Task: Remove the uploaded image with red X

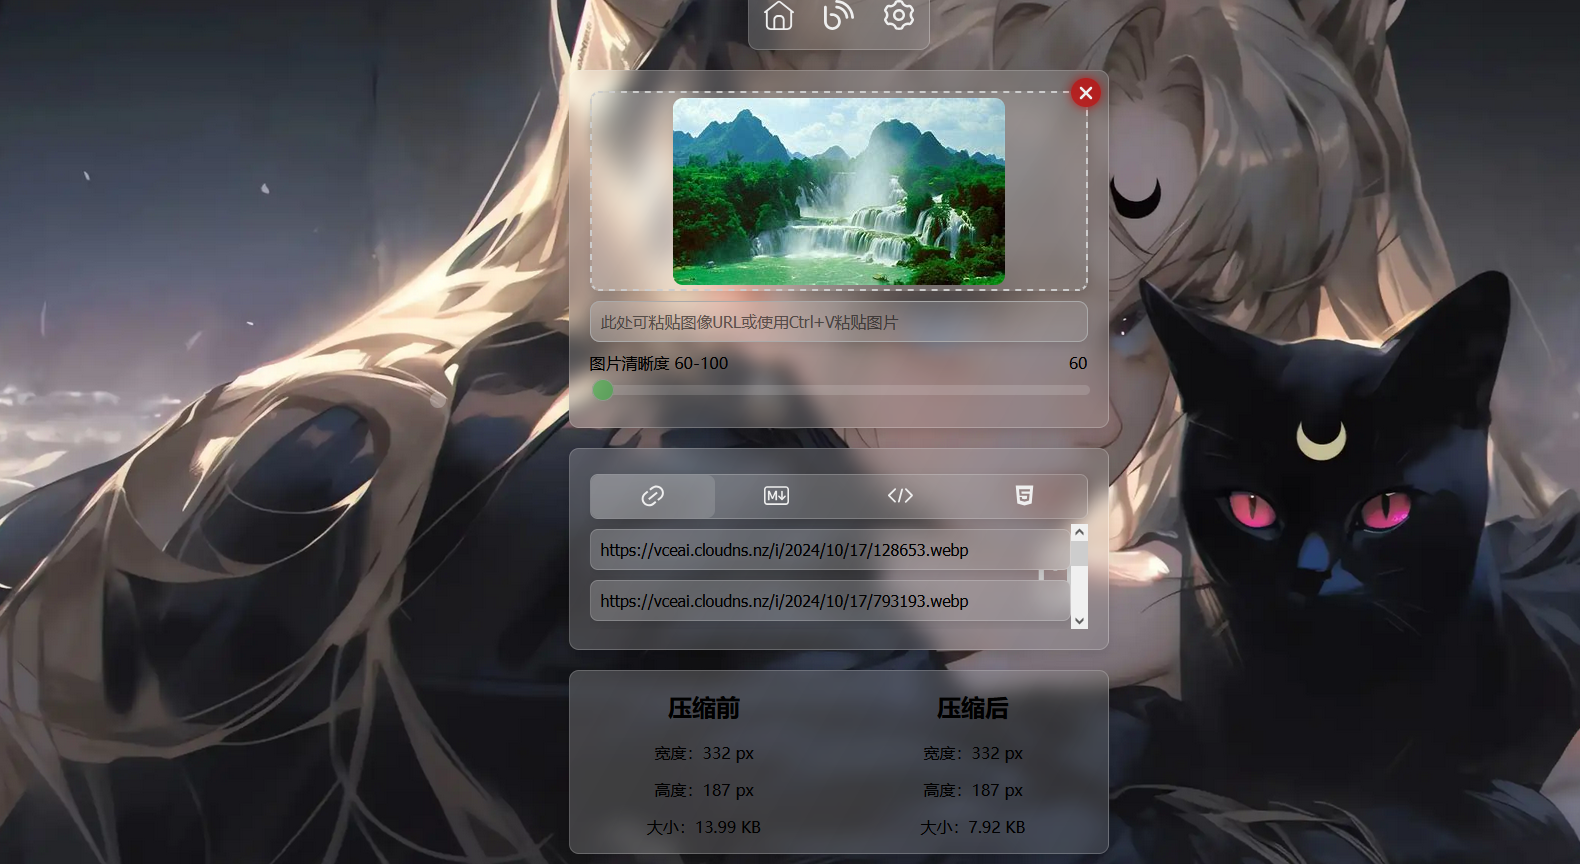Action: pyautogui.click(x=1085, y=93)
